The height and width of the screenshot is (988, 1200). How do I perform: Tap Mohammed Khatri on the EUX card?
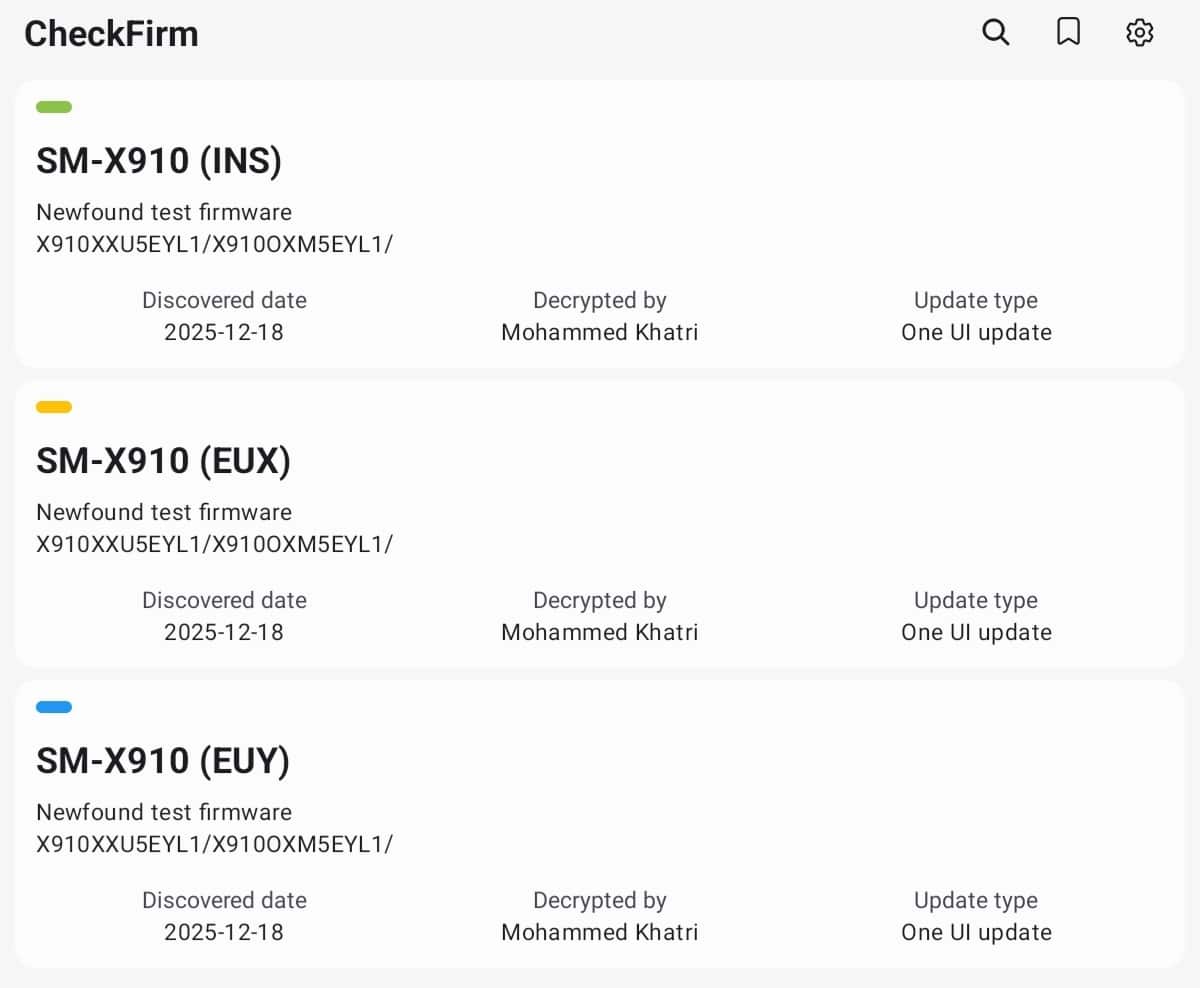(x=599, y=632)
